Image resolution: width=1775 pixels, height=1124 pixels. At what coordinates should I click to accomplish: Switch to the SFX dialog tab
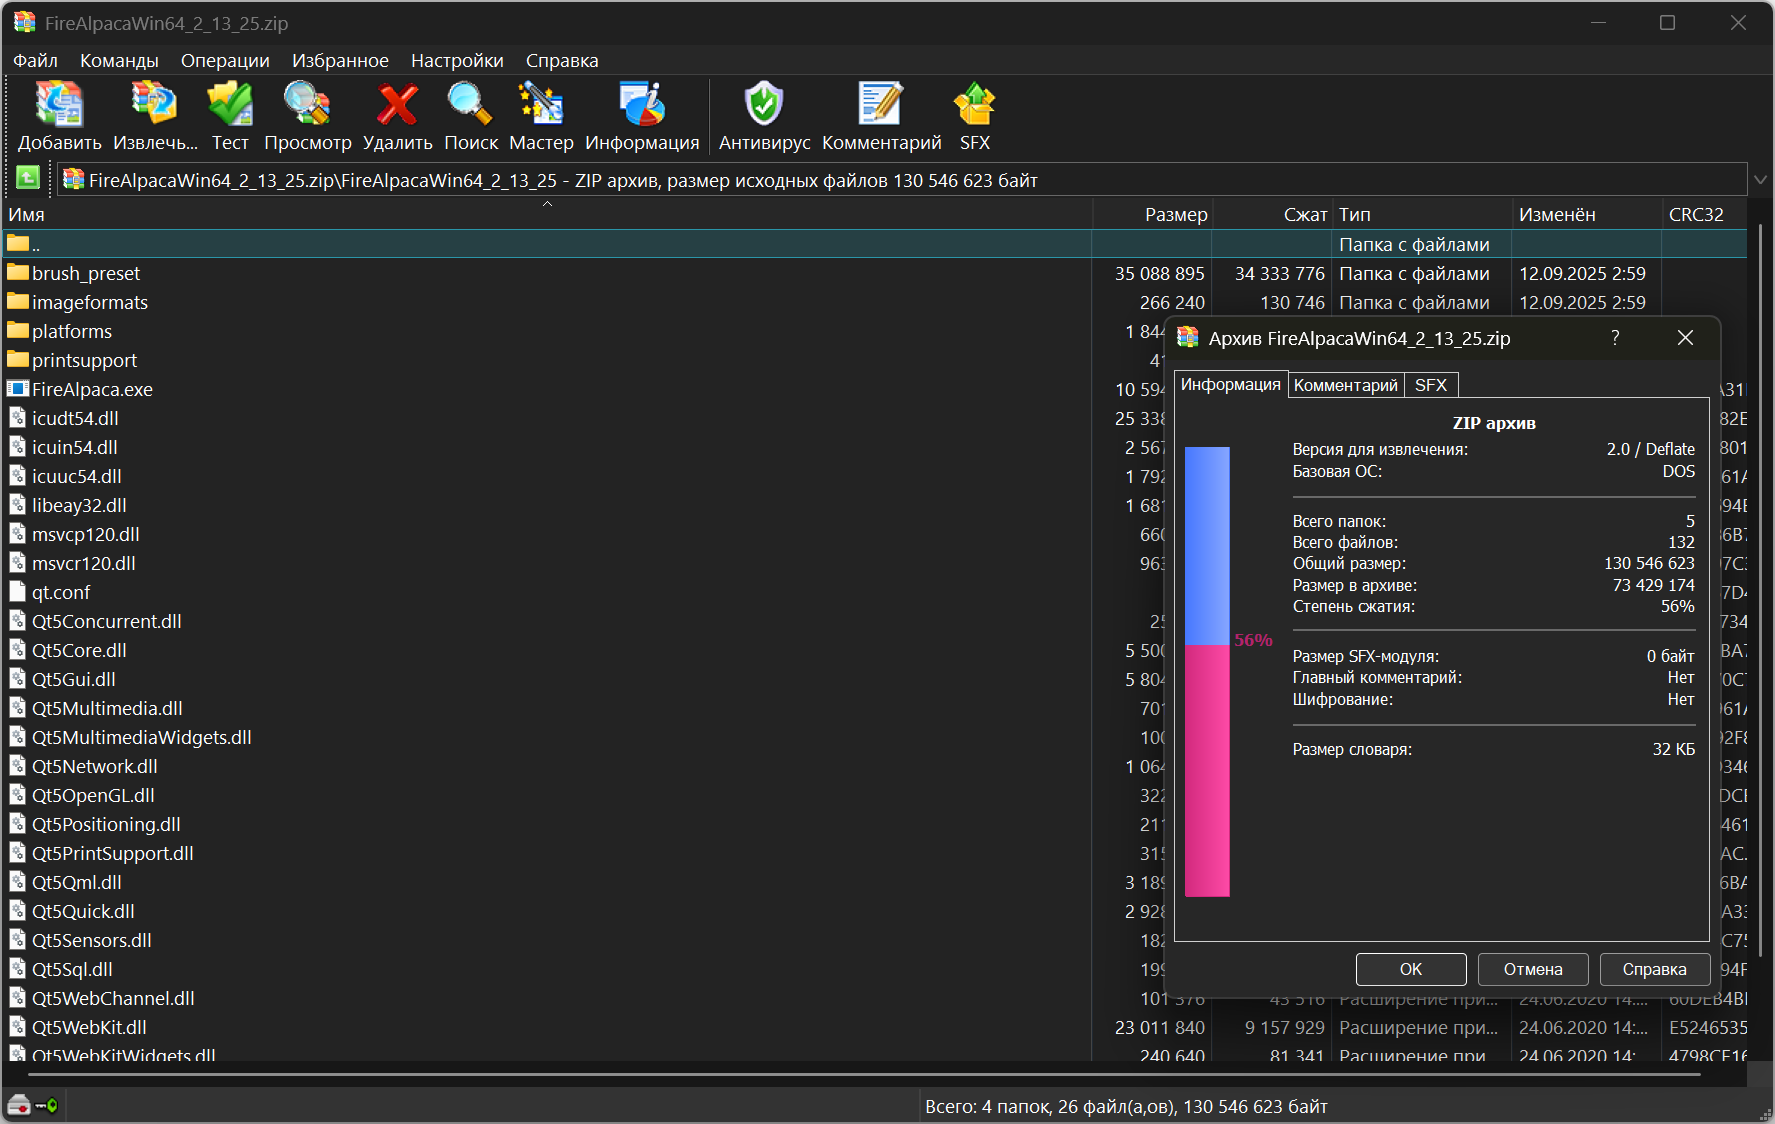point(1431,385)
